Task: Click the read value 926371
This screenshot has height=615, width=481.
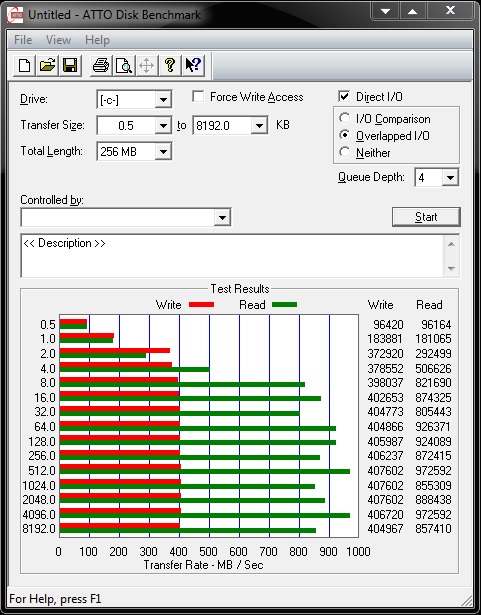Action: point(433,426)
